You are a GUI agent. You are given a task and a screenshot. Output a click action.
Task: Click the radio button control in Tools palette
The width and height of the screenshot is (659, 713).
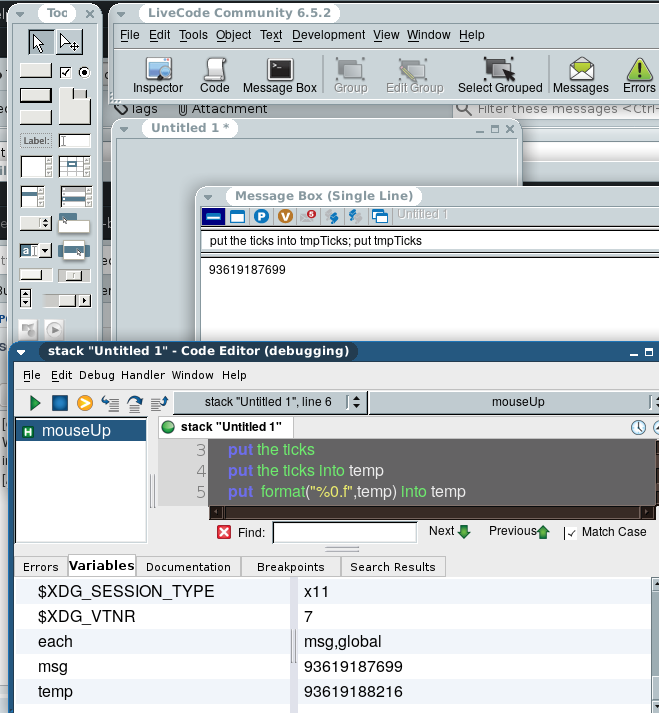coord(83,72)
